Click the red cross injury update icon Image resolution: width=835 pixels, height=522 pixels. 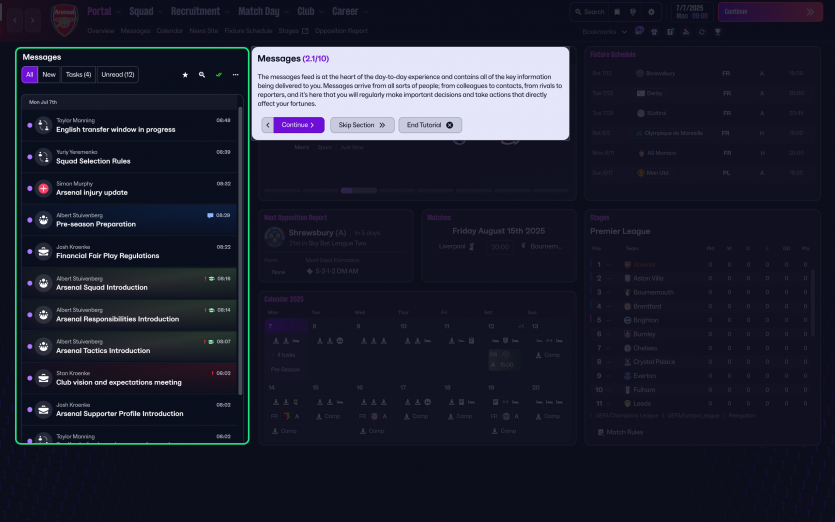click(x=44, y=189)
